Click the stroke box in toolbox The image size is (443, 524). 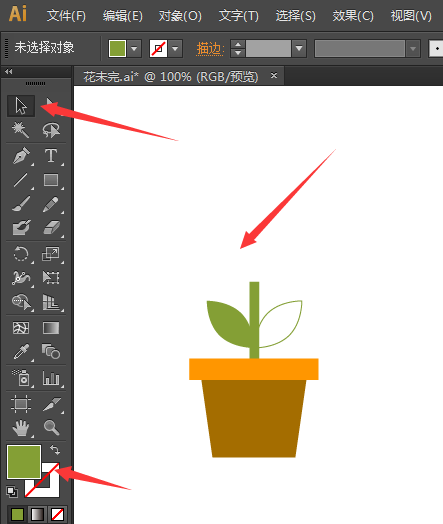point(50,488)
